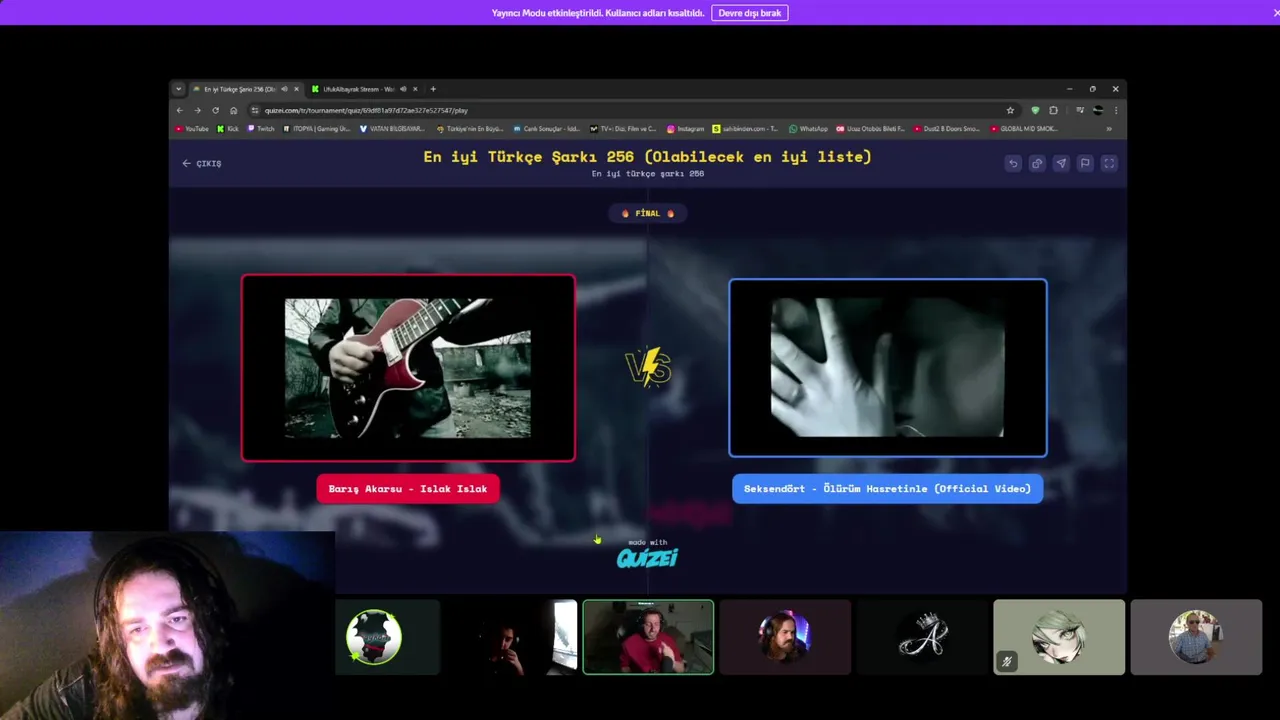Viewport: 1280px width, 720px height.
Task: Close the UfukAlbayrak Stream tab
Action: tap(415, 89)
